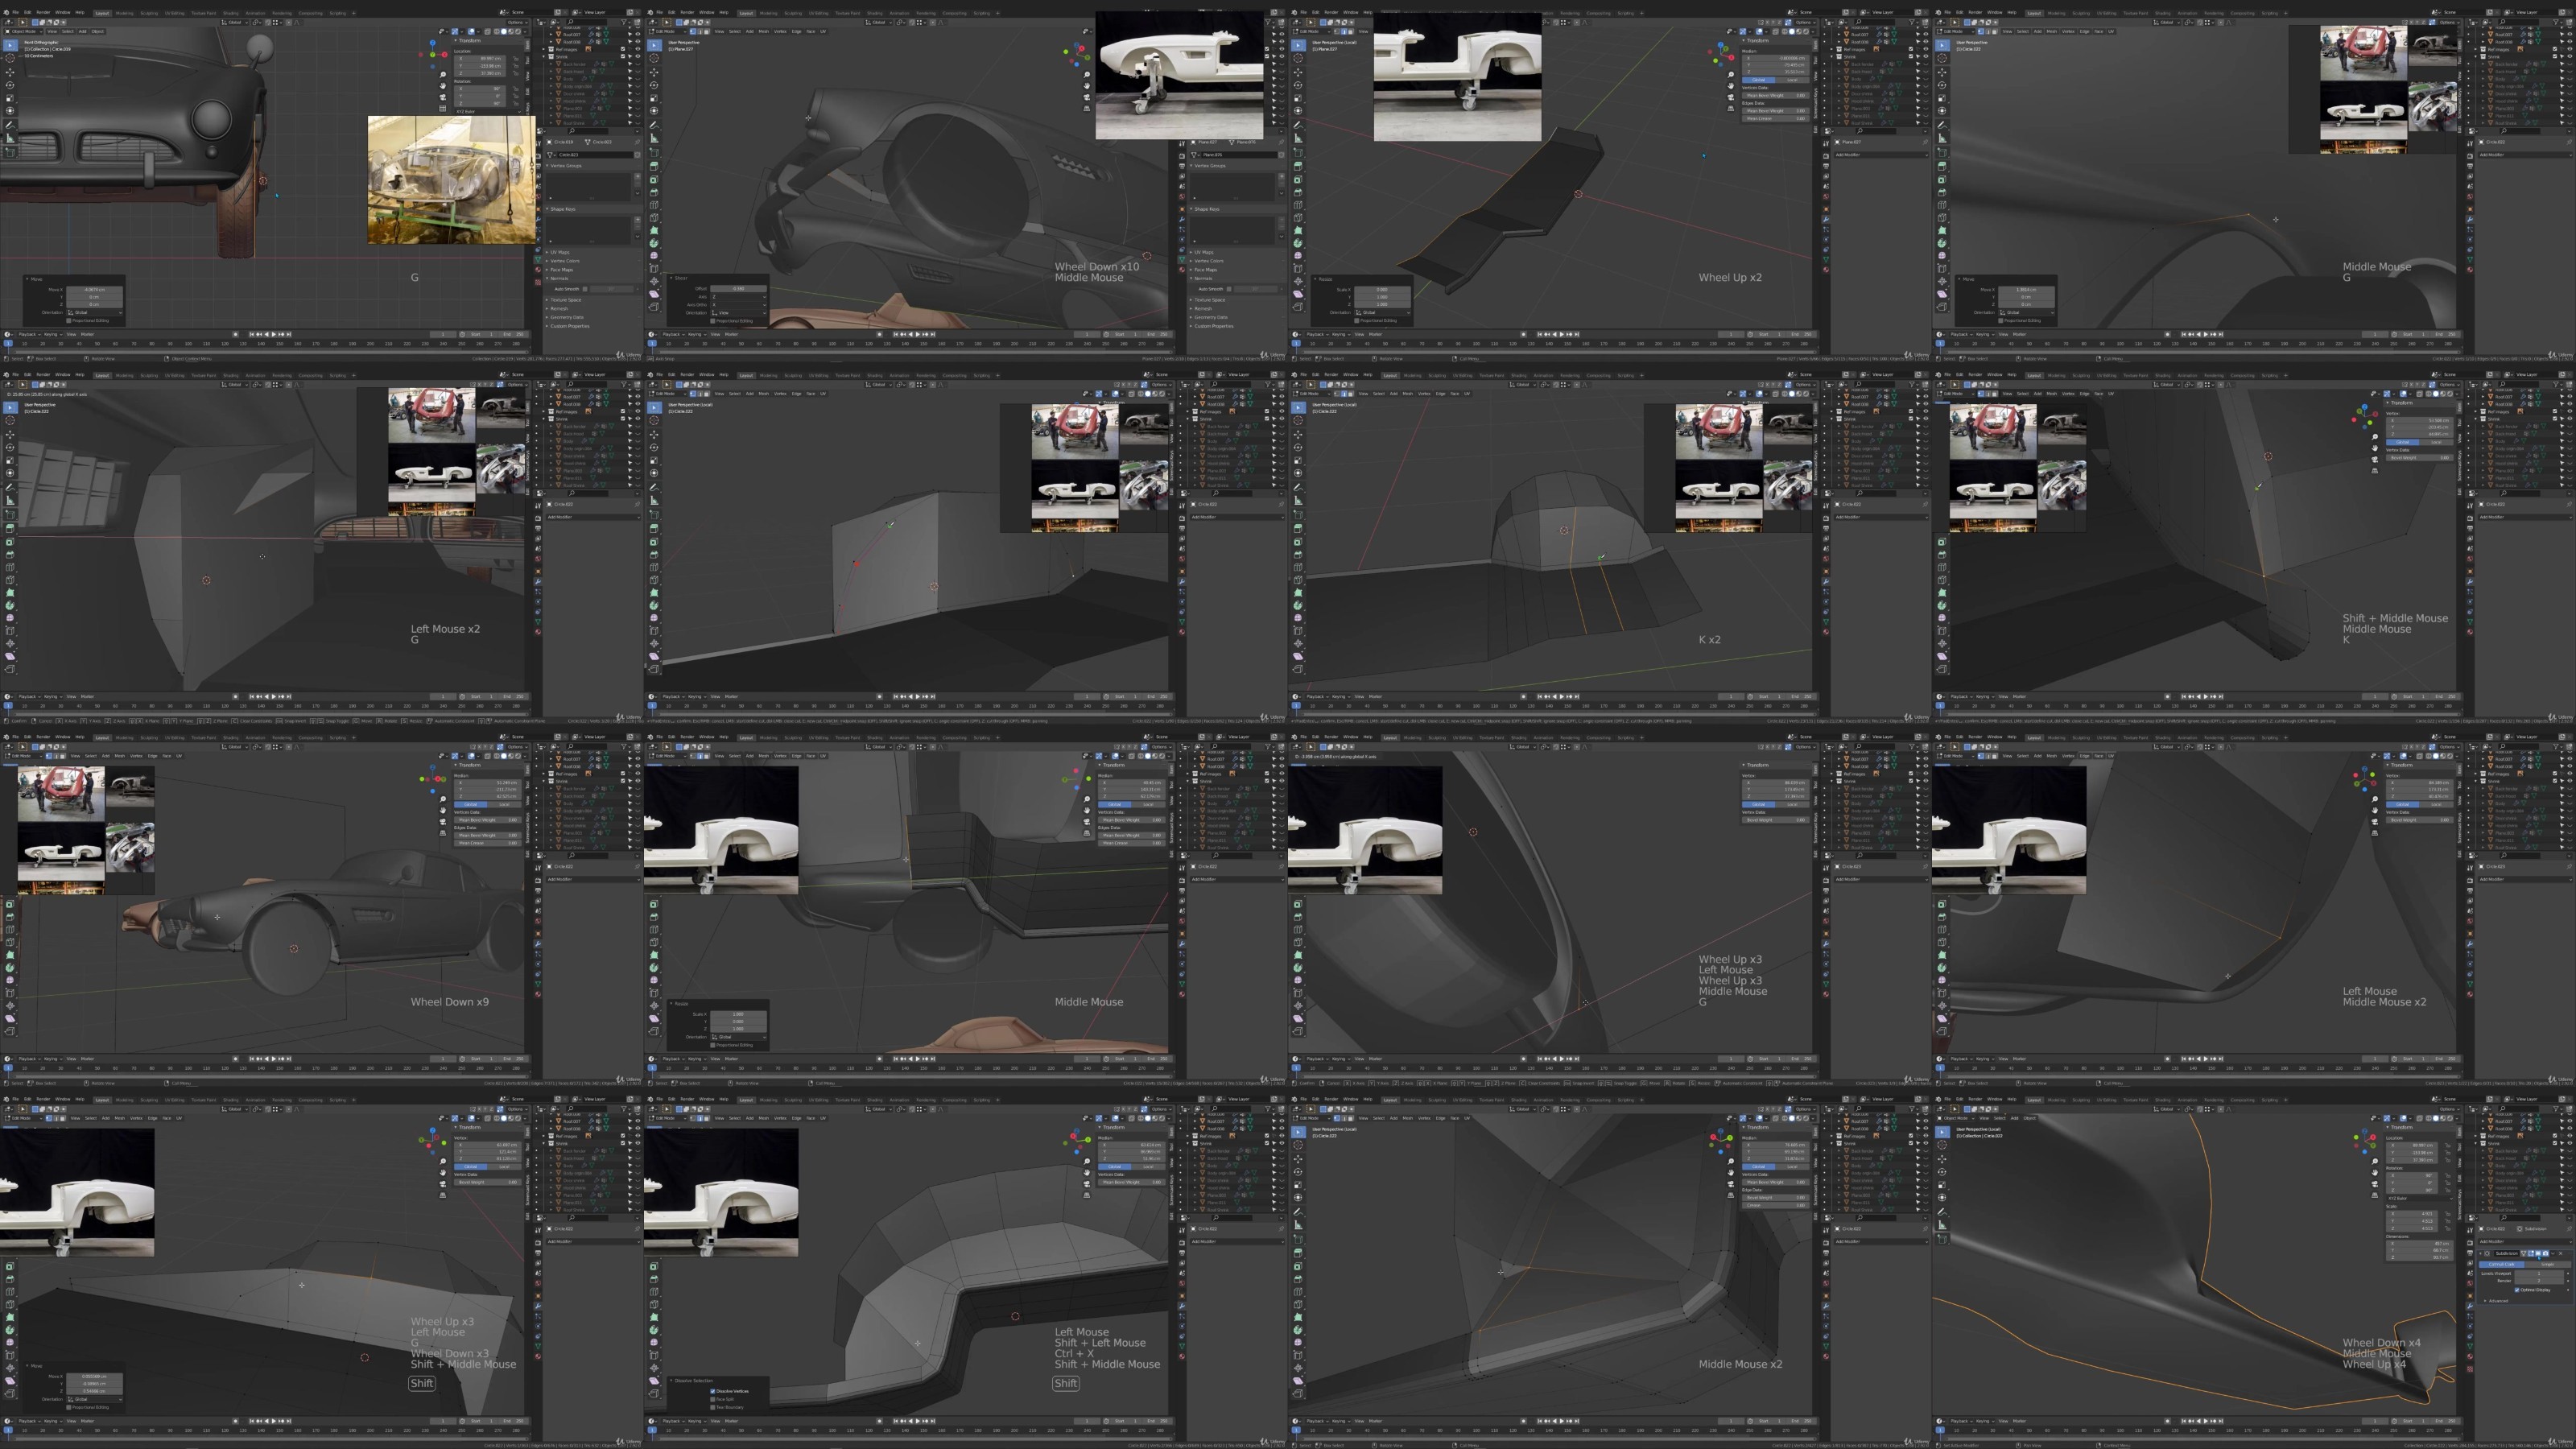Open the UV menu in the Dissolve Selection viewport
Image resolution: width=2576 pixels, height=1449 pixels.
click(823, 1119)
